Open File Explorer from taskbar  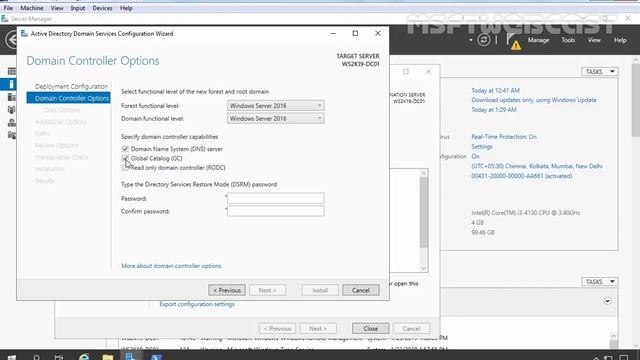coord(108,357)
